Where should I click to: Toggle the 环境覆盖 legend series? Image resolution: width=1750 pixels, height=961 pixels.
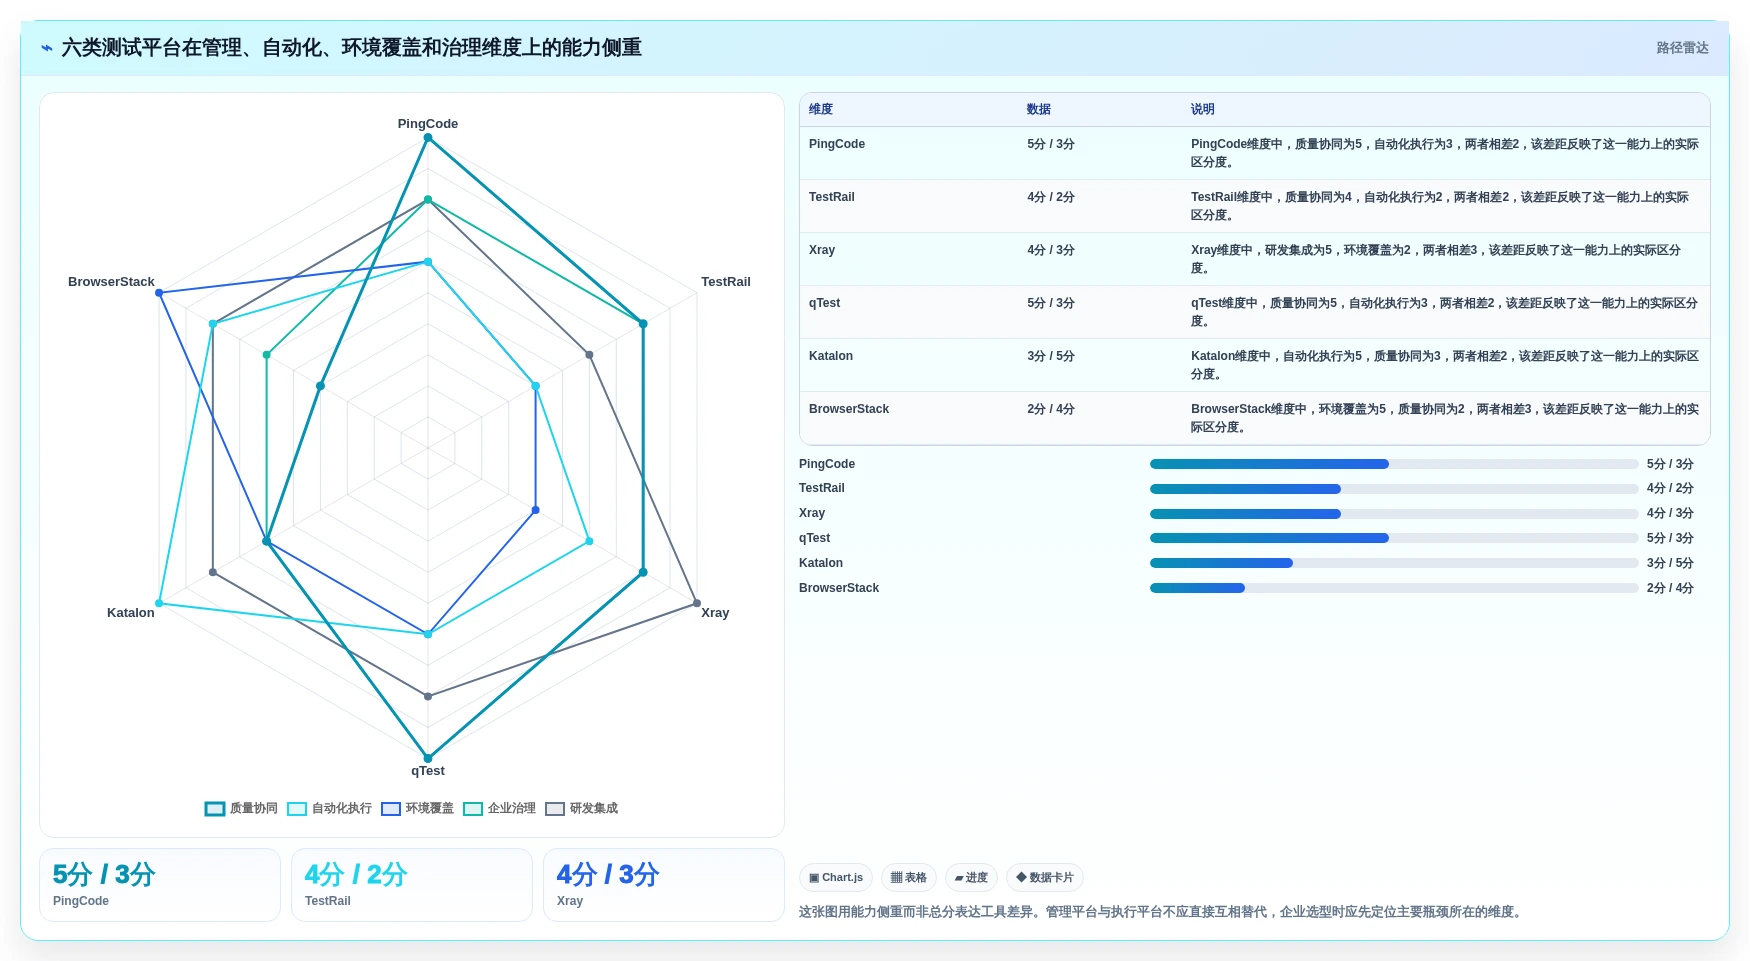[x=417, y=808]
